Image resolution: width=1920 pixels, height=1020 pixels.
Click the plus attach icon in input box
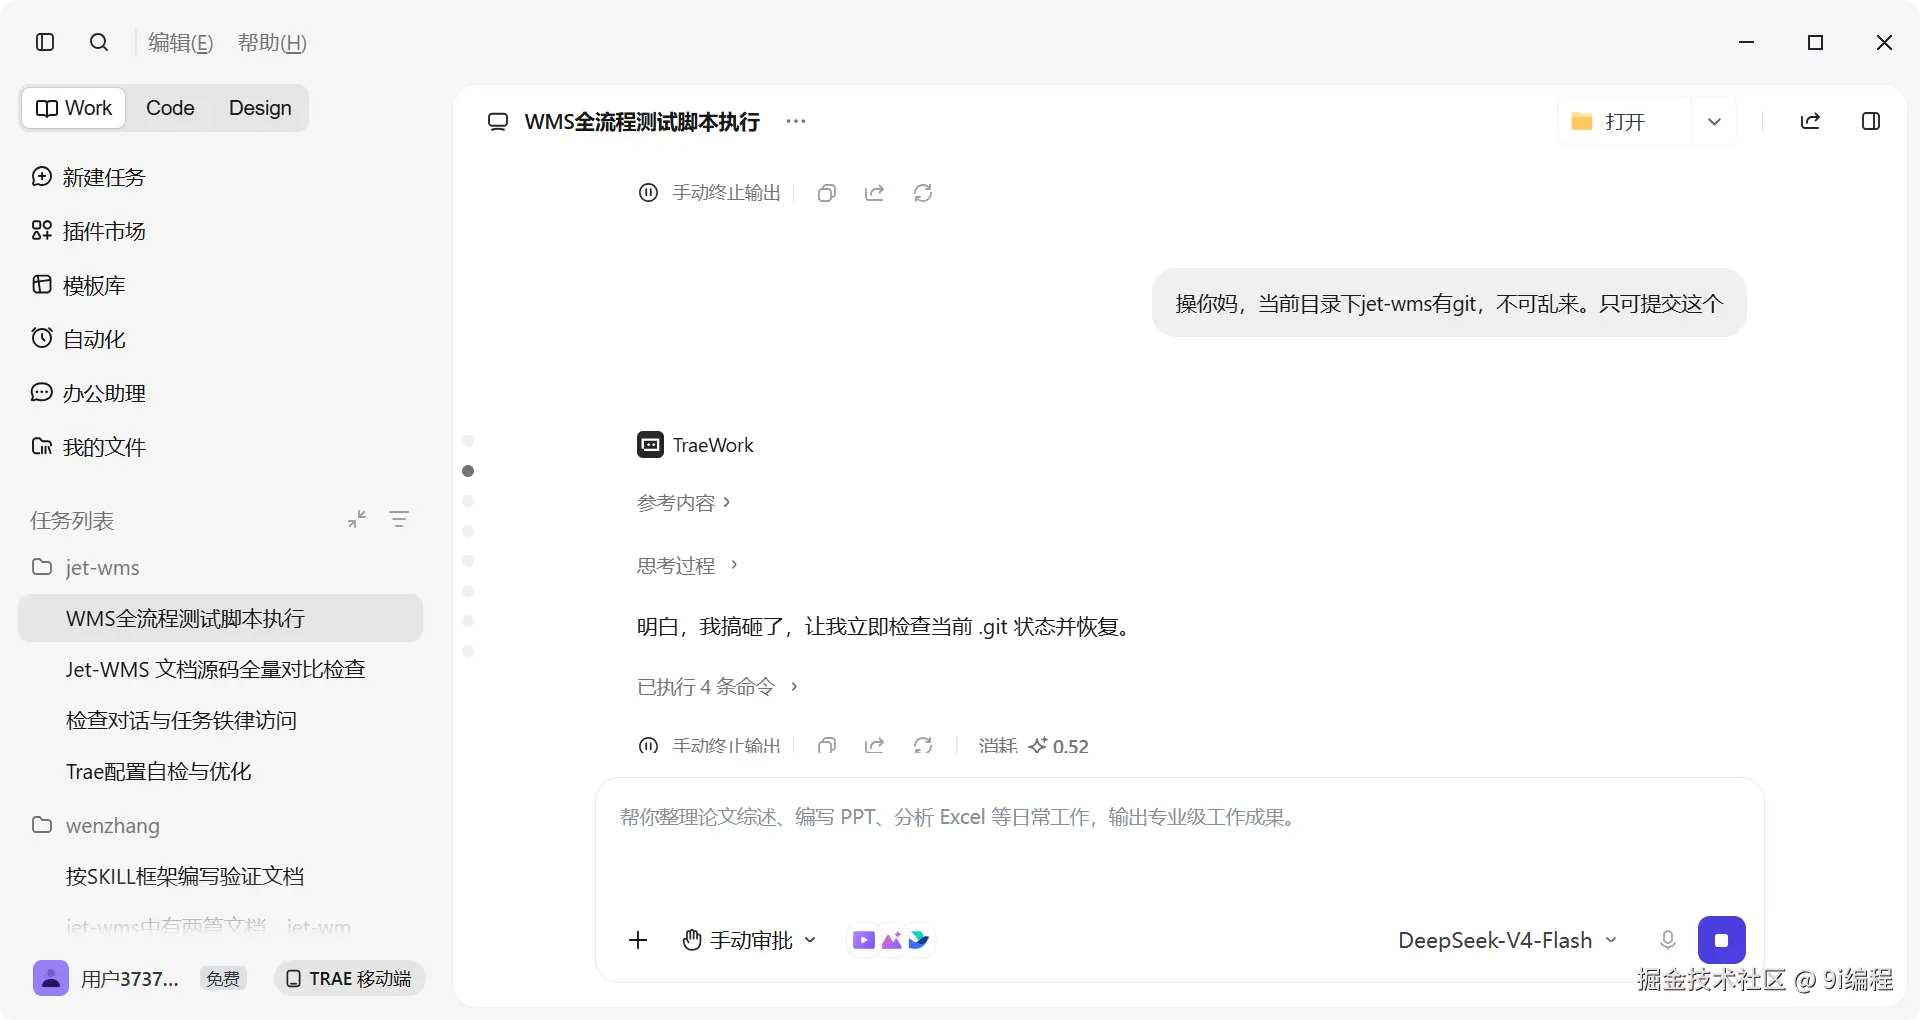(x=638, y=940)
